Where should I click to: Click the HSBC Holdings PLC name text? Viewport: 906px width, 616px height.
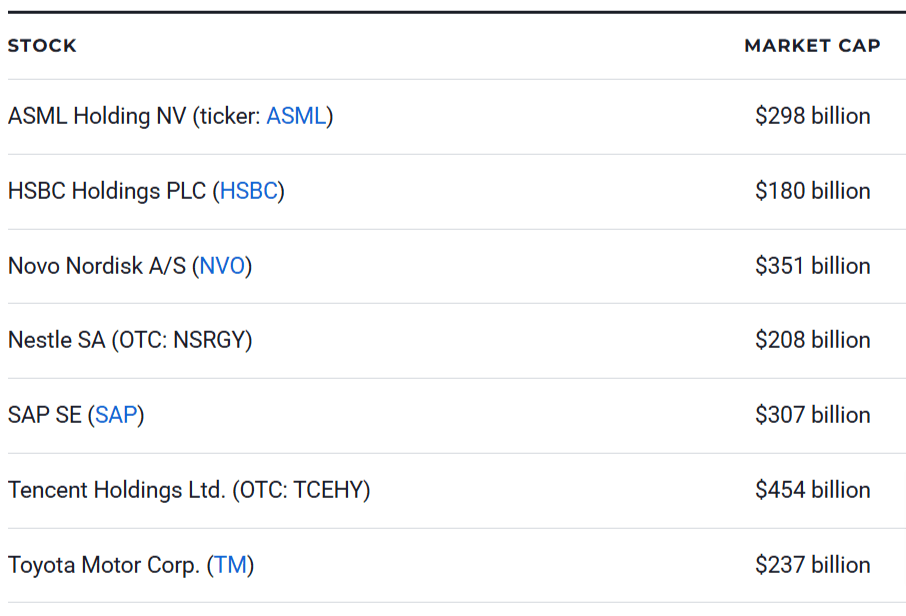click(x=106, y=191)
